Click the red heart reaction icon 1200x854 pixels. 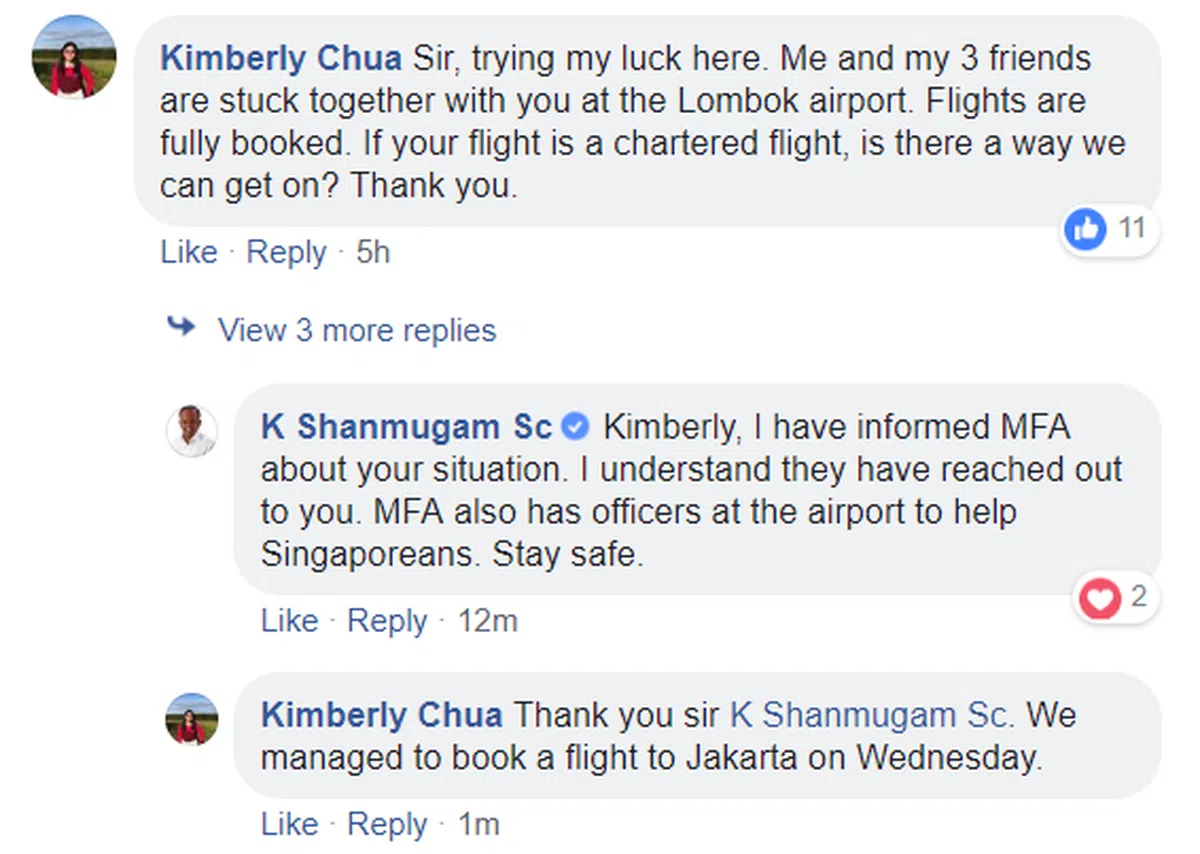(x=1101, y=599)
